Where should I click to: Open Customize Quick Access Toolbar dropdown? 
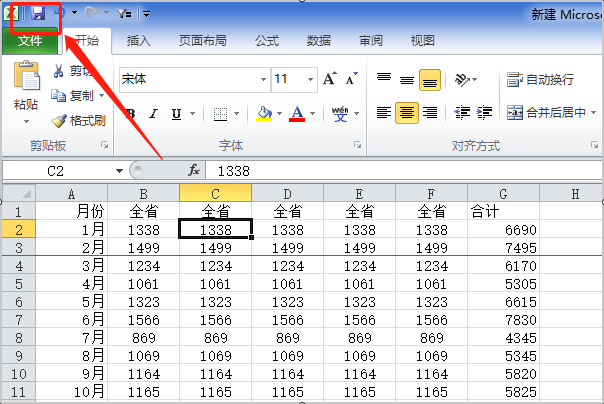pos(146,14)
